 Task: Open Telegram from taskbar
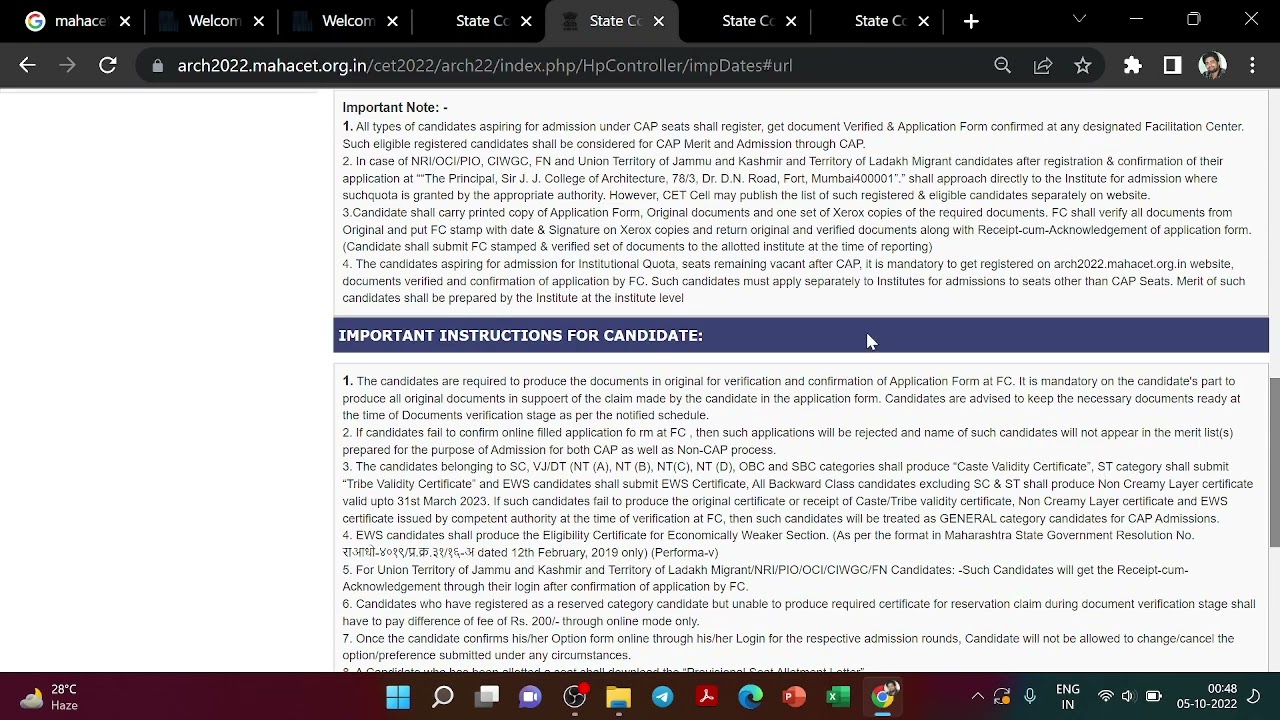(x=662, y=697)
